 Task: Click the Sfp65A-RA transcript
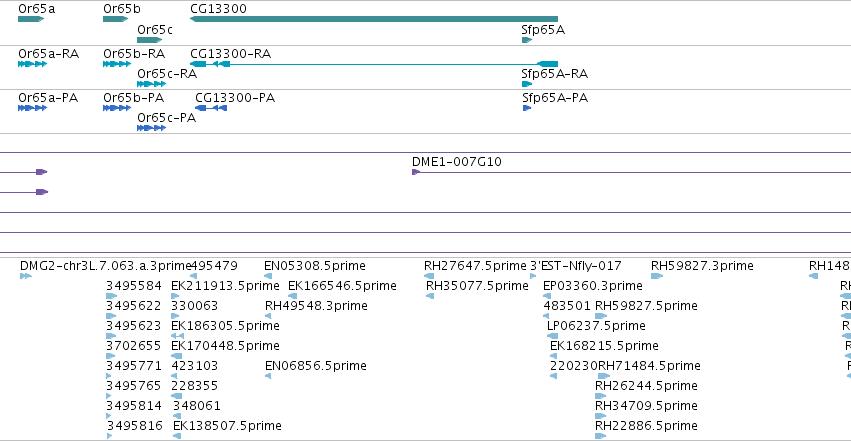527,84
